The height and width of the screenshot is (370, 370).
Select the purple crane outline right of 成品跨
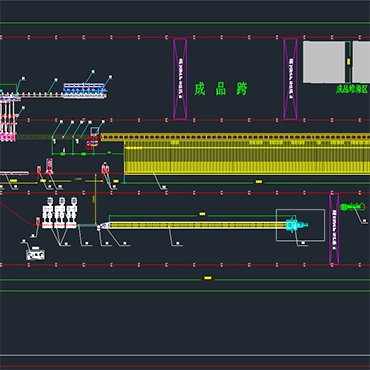(x=290, y=79)
